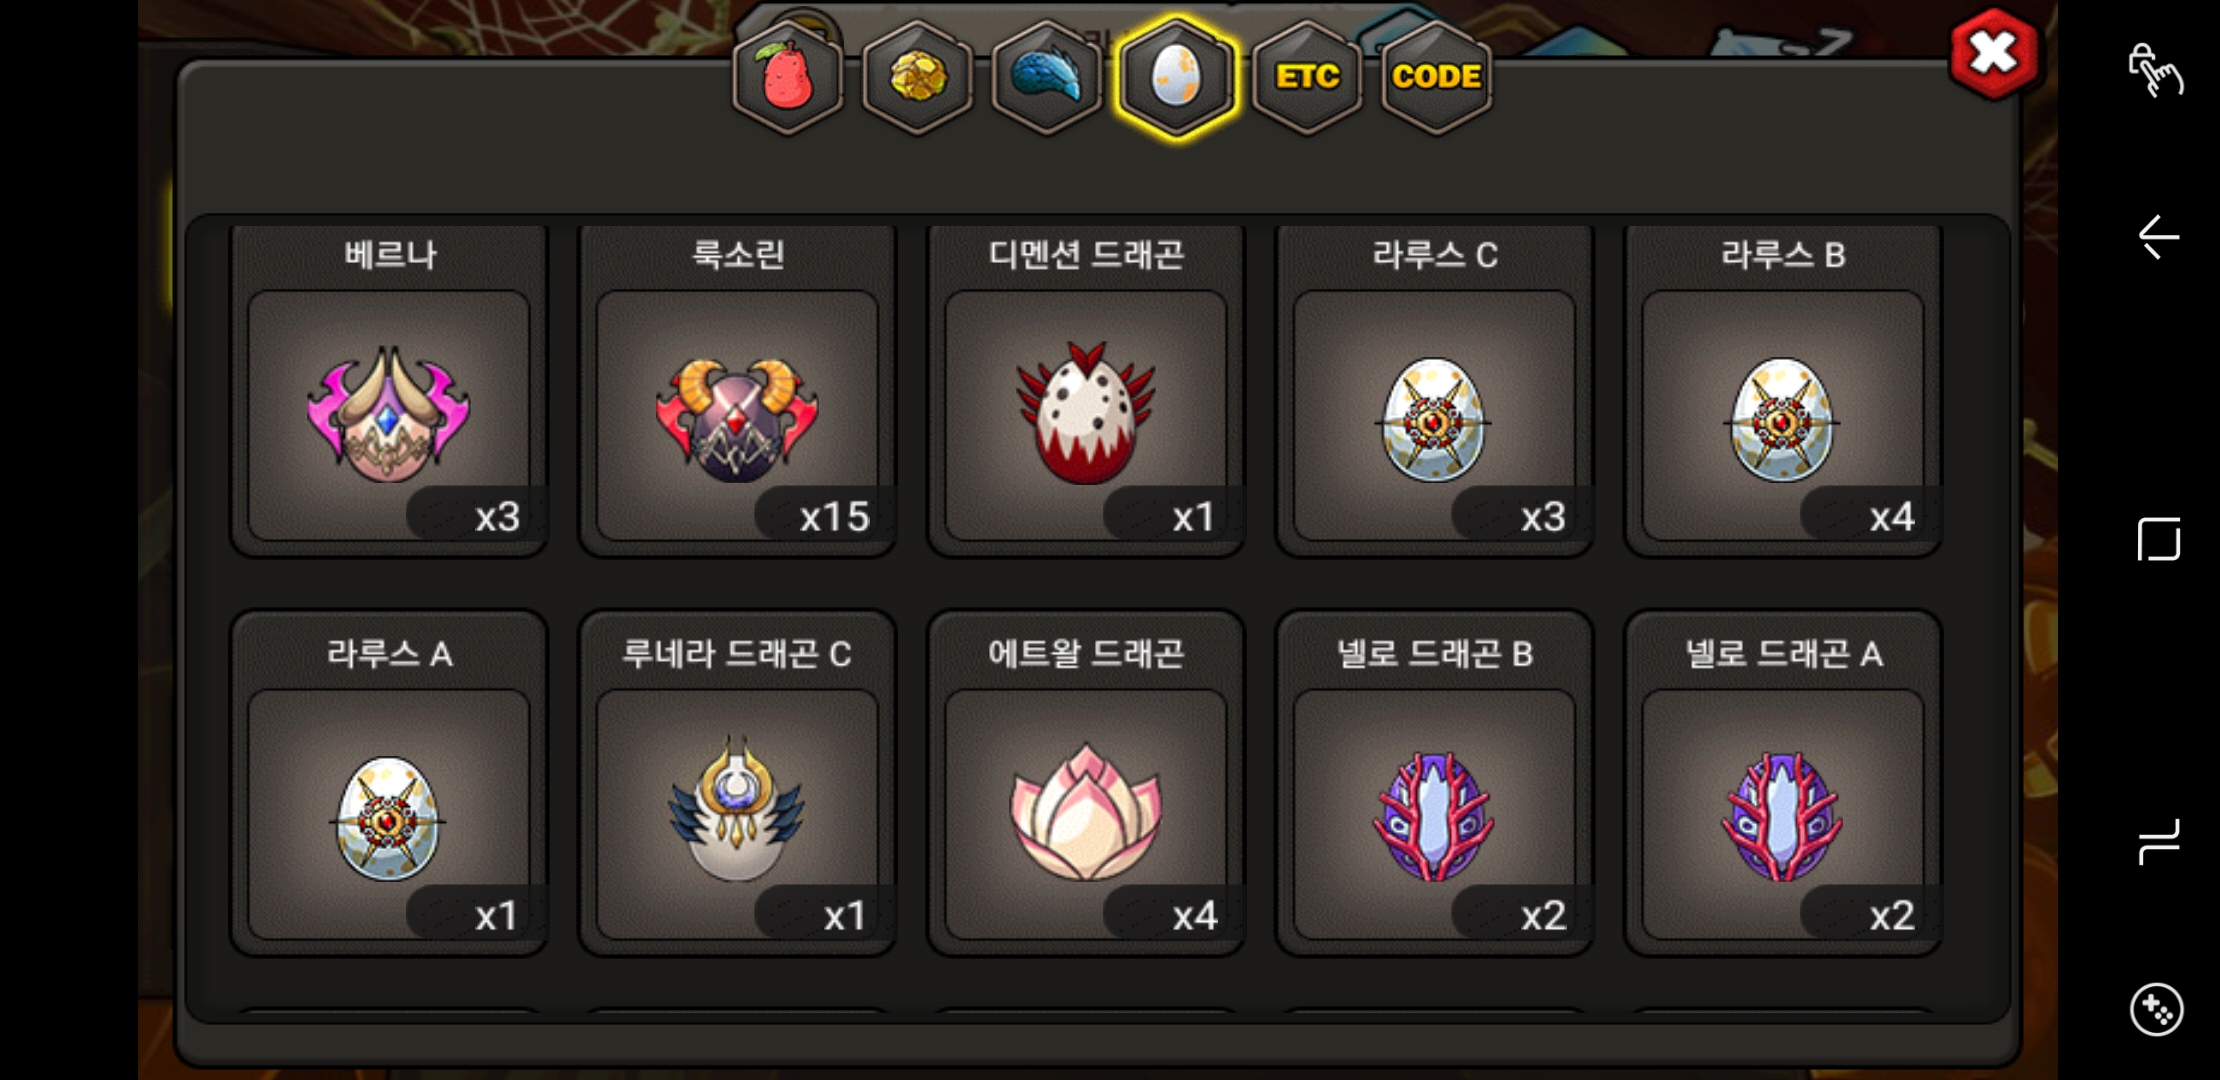Switch to the gold nugget category tab
The image size is (2220, 1080).
[917, 77]
